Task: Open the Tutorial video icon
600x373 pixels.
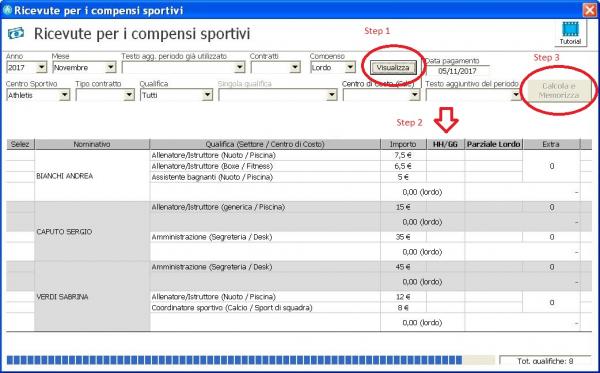Action: click(x=570, y=33)
